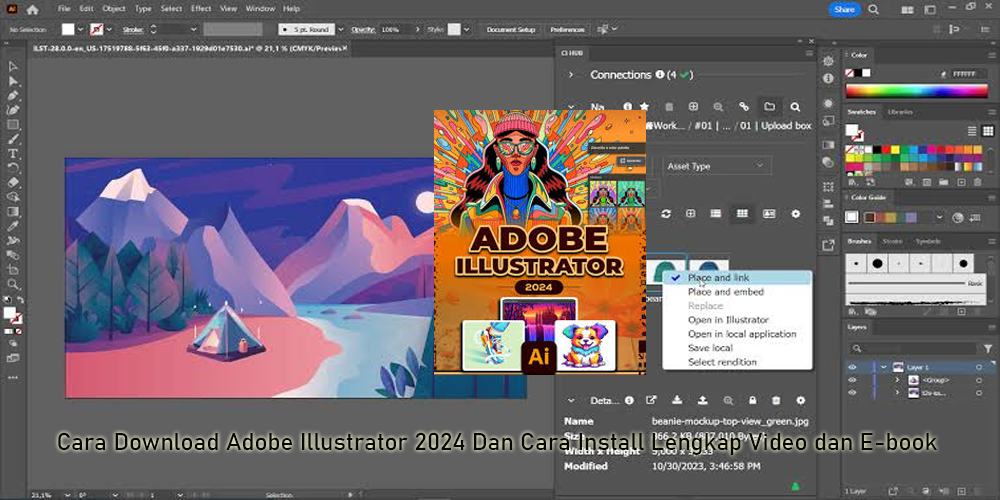The width and height of the screenshot is (1000, 500).
Task: Click the Details upload icon
Action: click(702, 401)
